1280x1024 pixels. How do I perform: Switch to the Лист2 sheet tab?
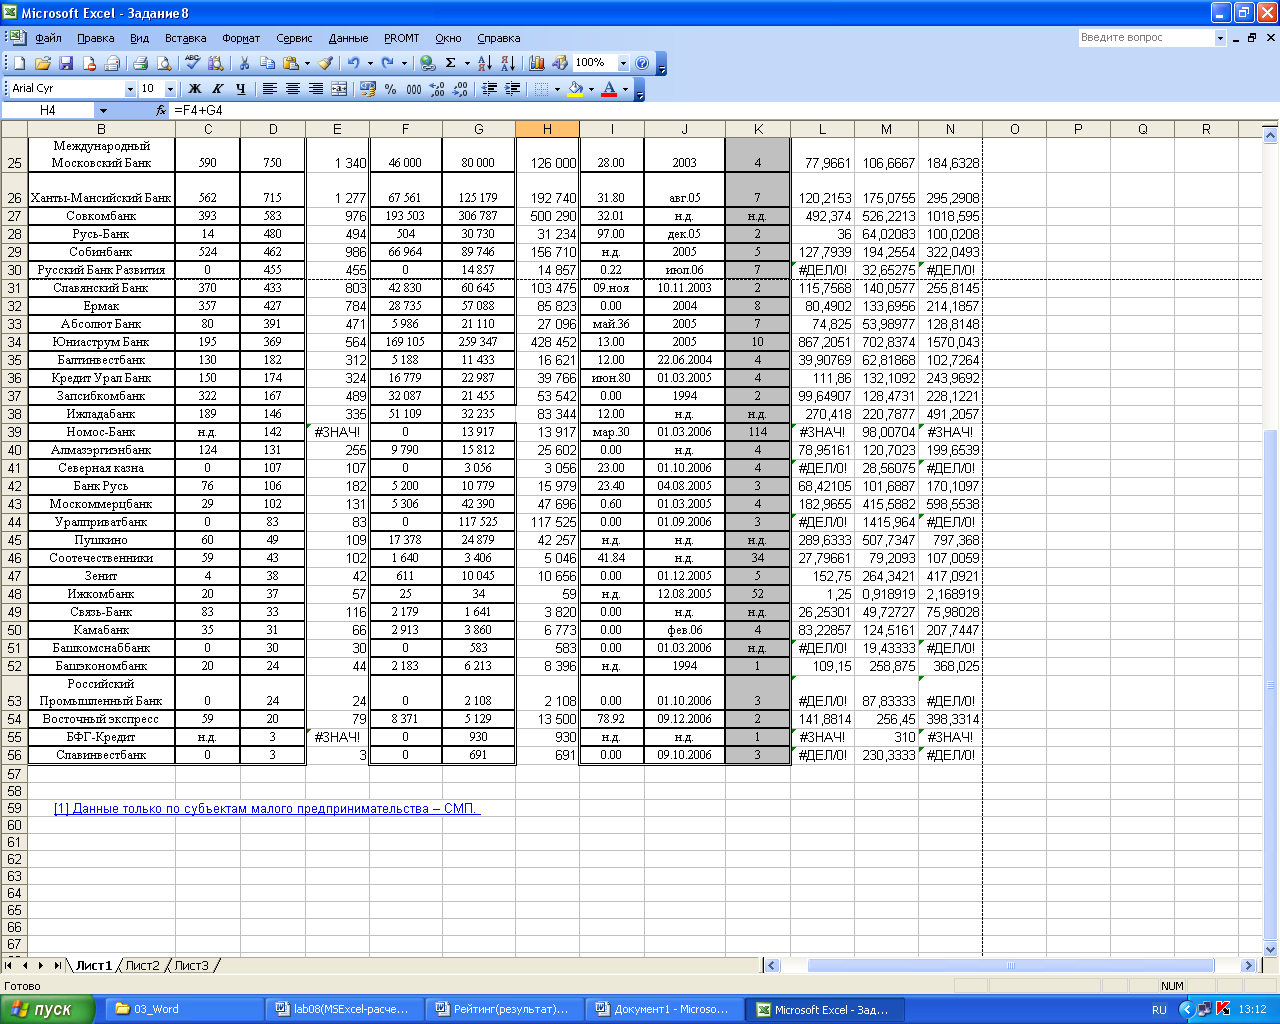(x=142, y=965)
